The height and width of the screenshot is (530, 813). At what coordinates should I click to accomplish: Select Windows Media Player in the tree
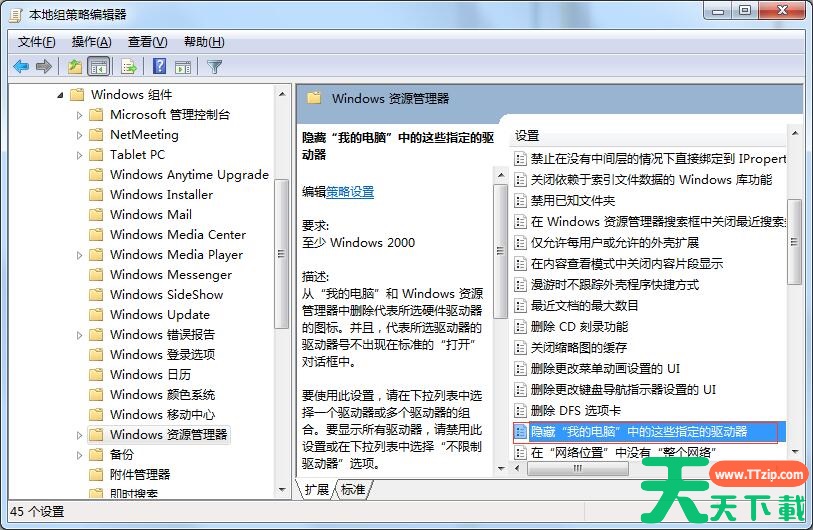point(176,255)
